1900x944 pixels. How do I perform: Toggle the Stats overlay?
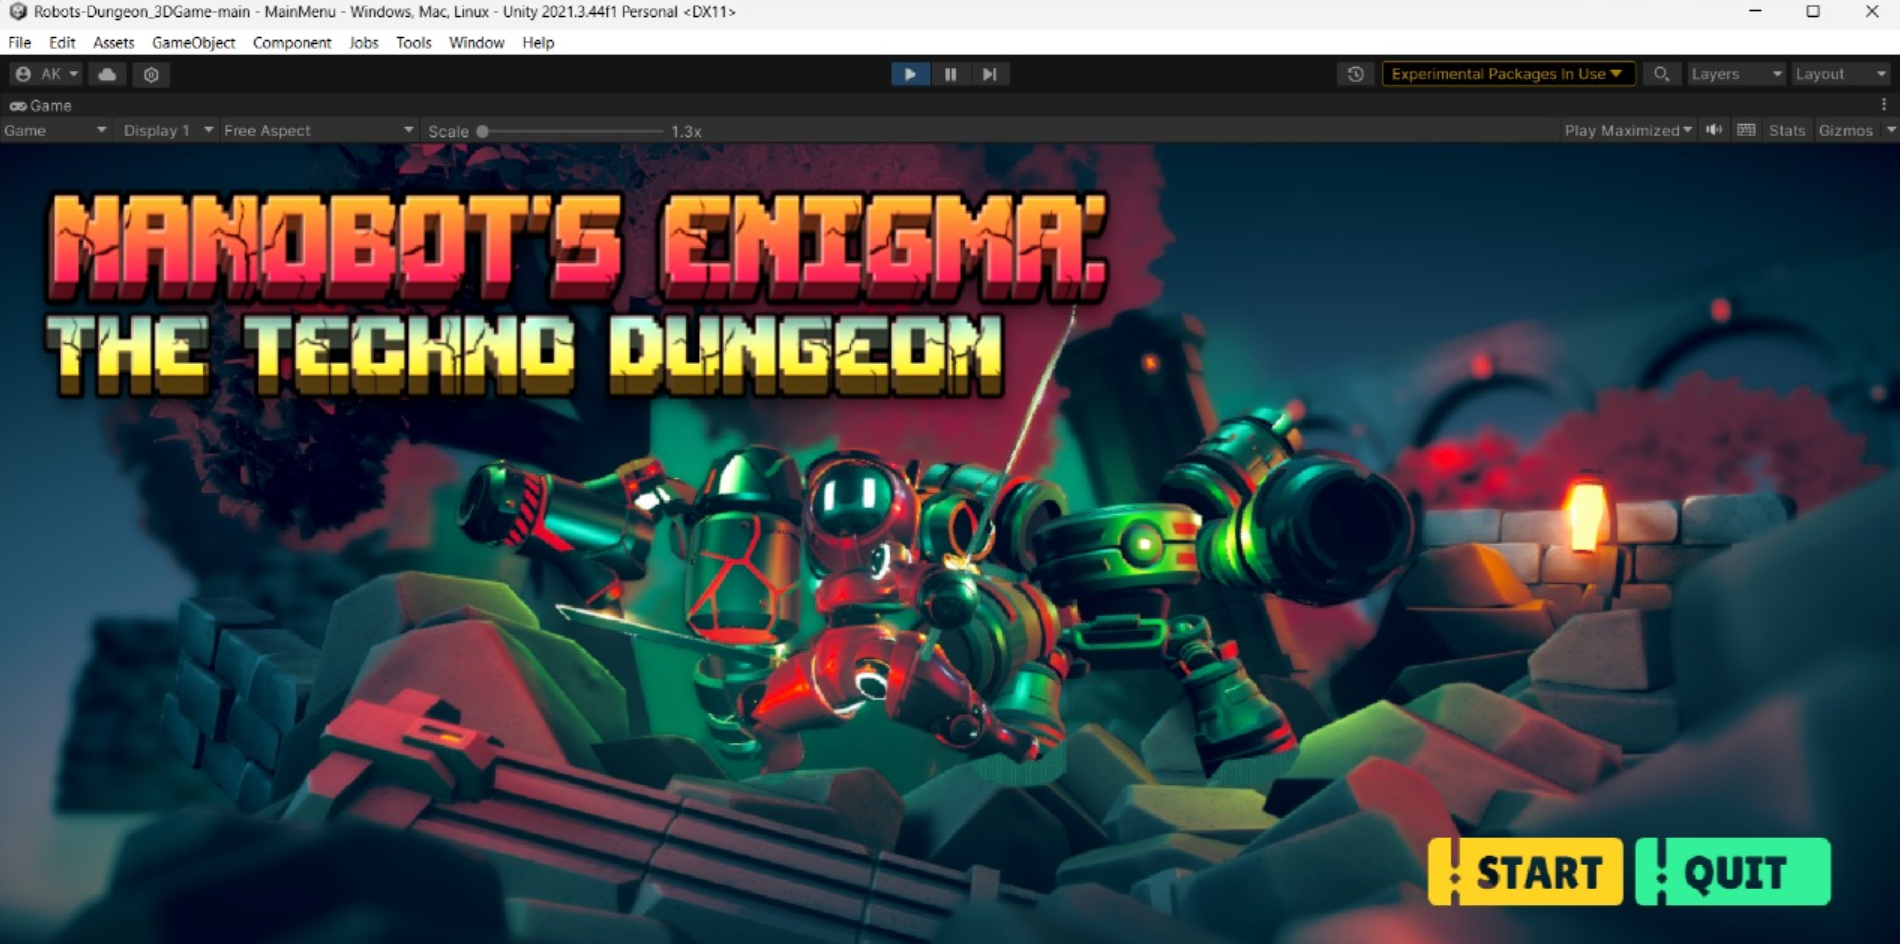coord(1786,131)
